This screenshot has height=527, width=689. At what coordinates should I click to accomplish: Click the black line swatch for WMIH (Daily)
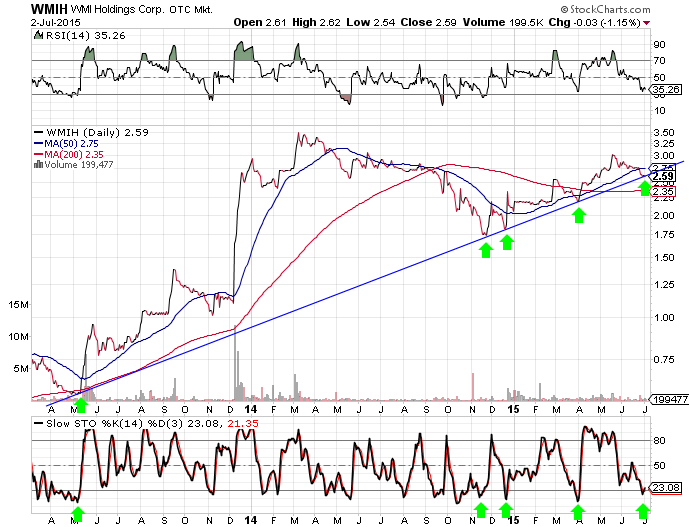pos(39,132)
